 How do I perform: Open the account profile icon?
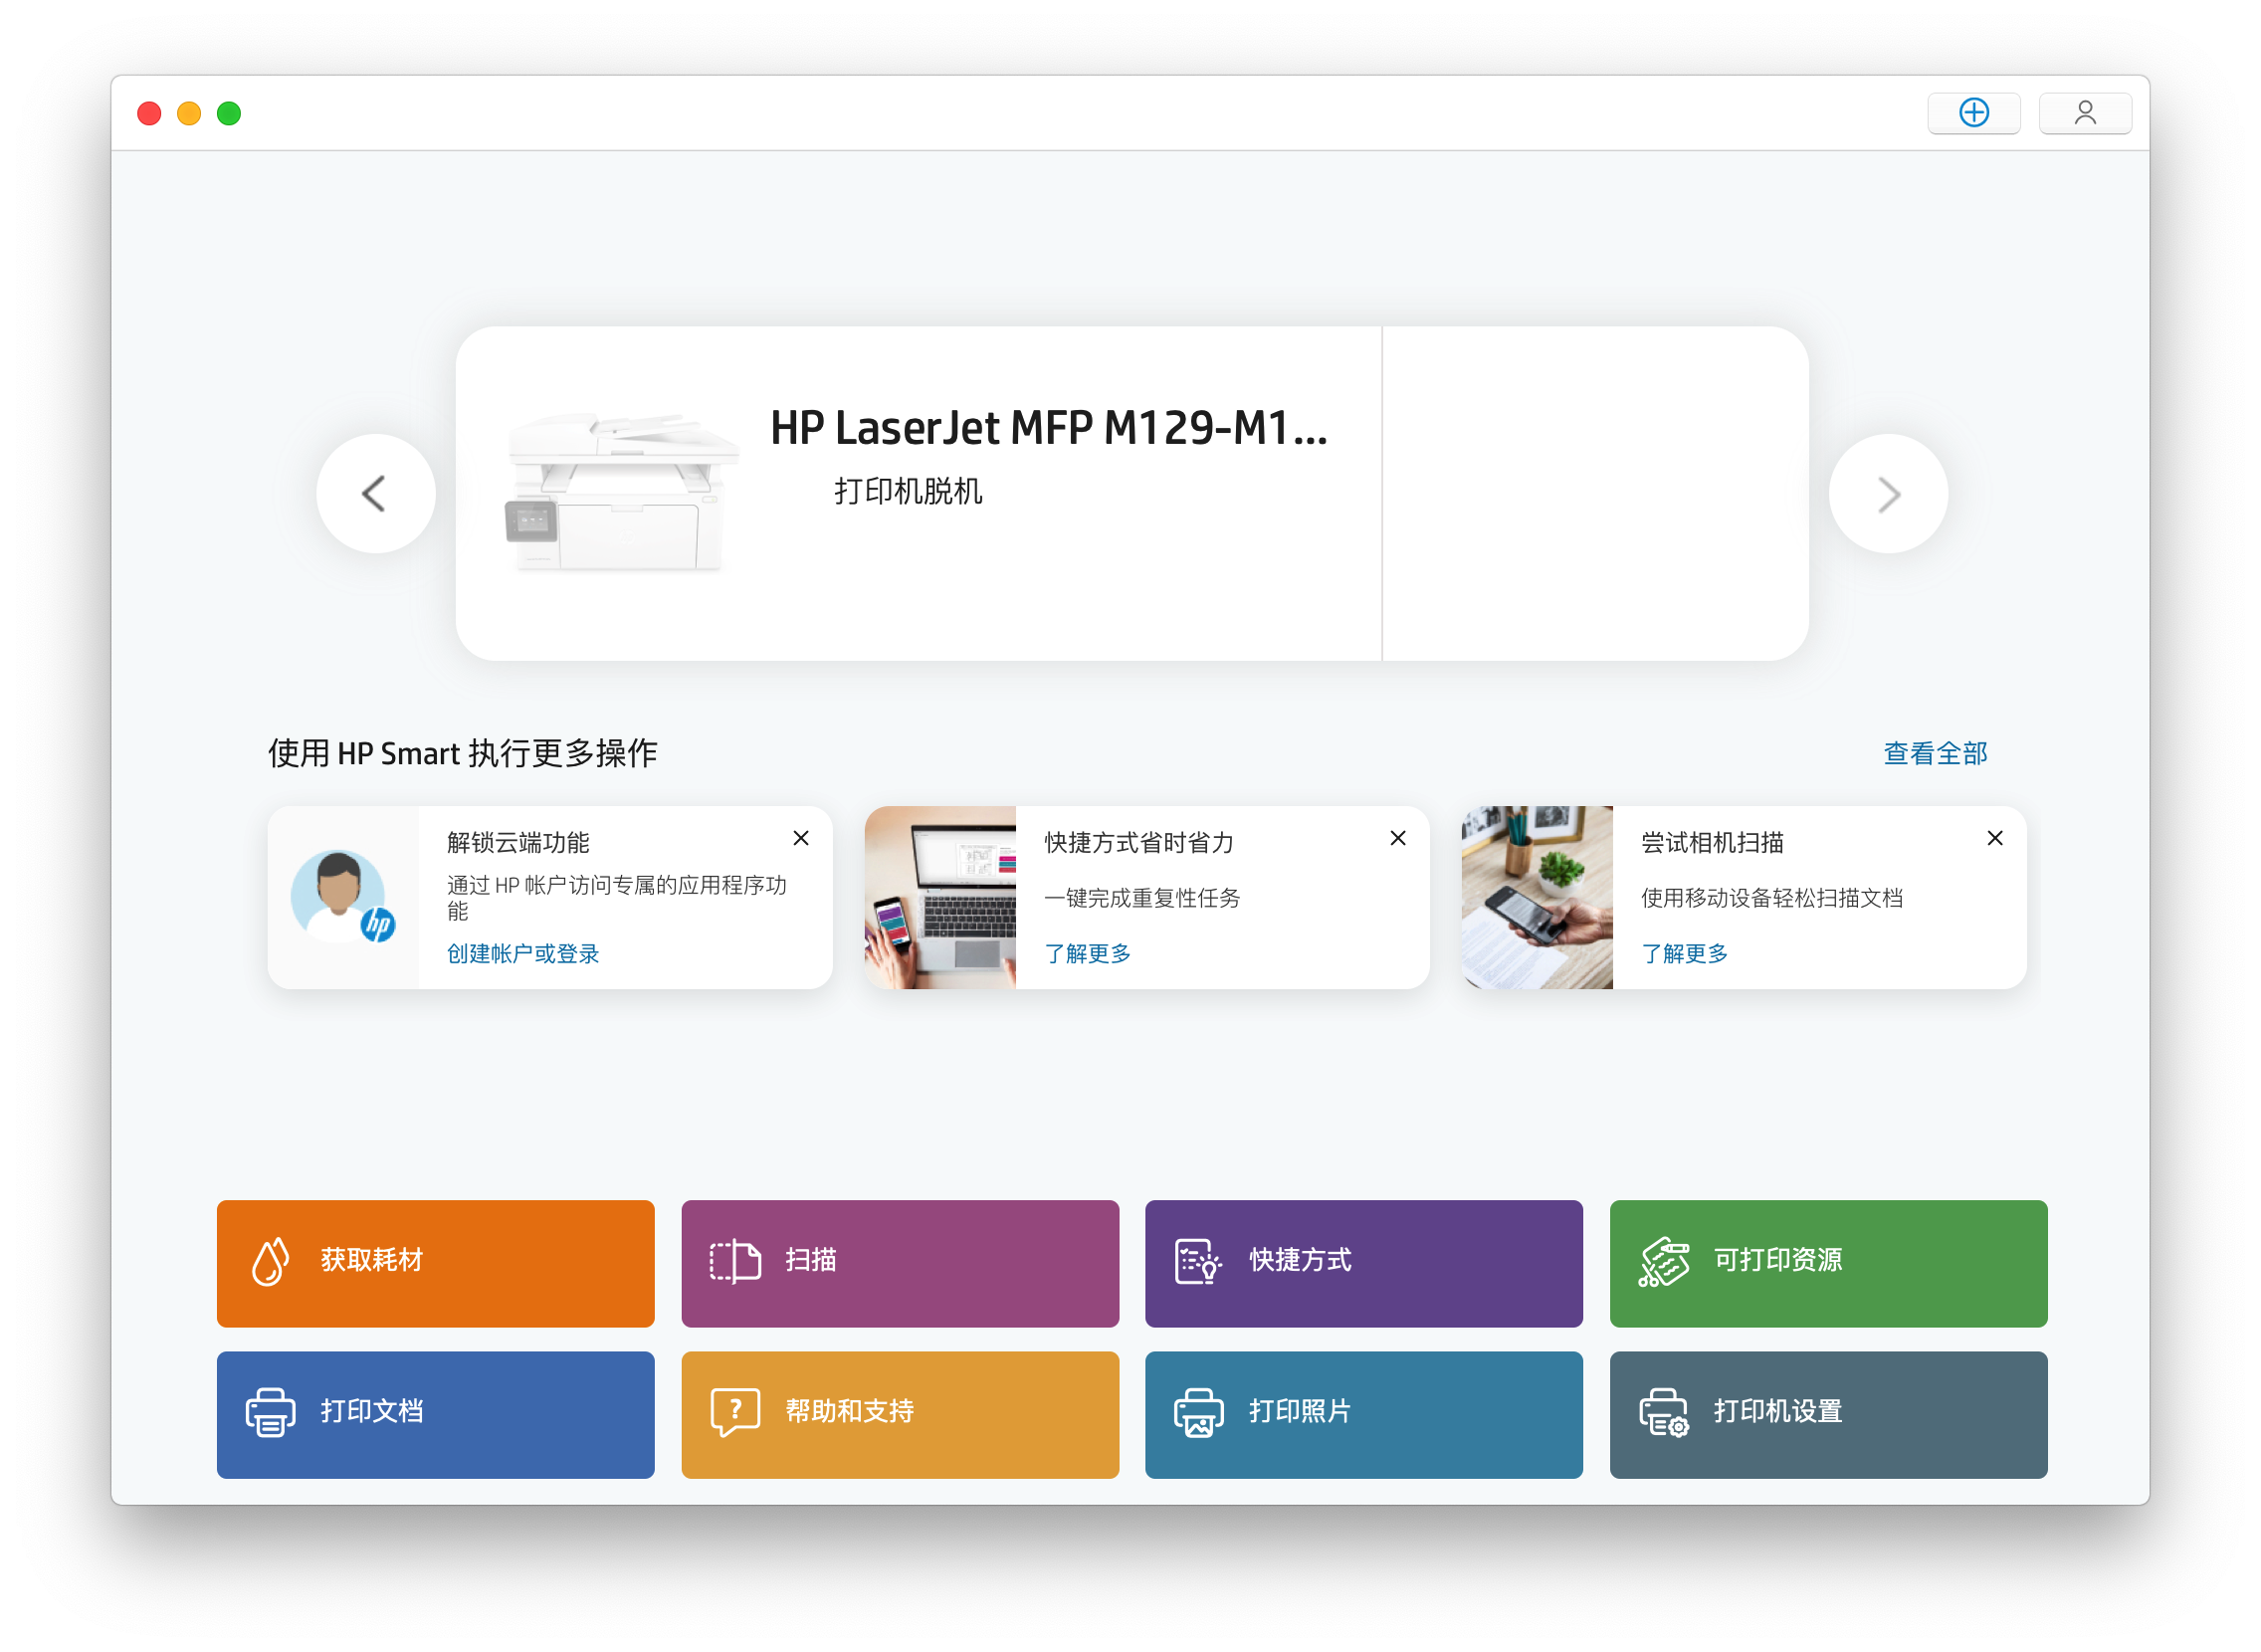point(2084,113)
